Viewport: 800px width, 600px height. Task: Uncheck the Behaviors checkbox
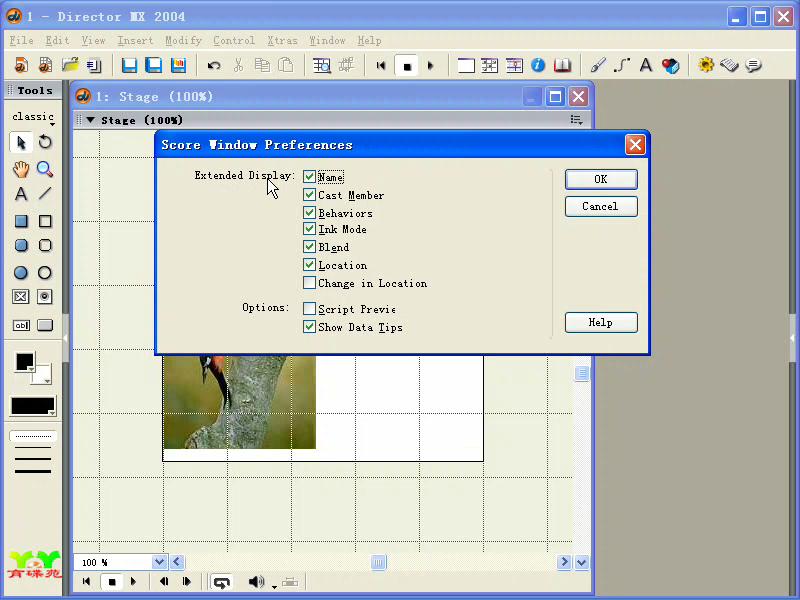309,212
